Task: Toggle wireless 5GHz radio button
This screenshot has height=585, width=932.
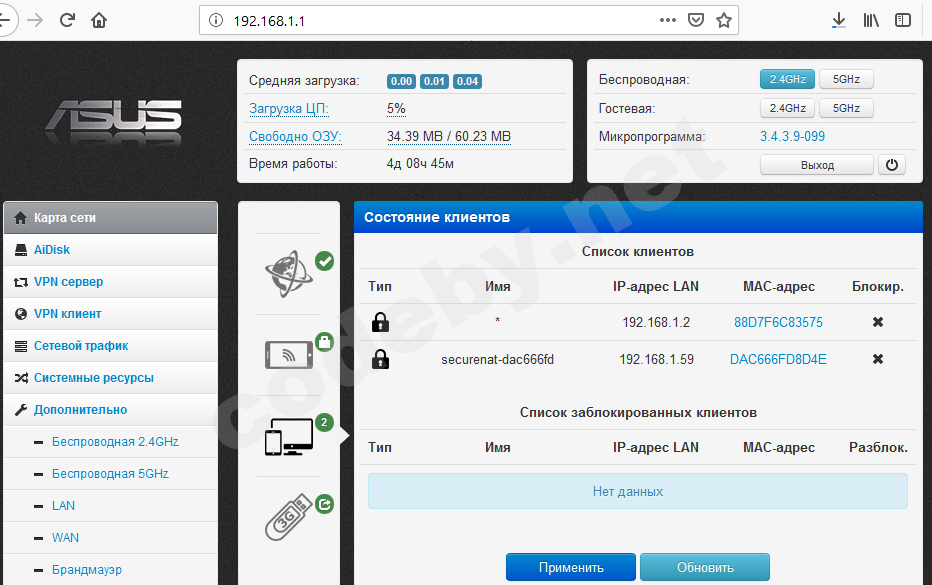Action: pyautogui.click(x=846, y=79)
